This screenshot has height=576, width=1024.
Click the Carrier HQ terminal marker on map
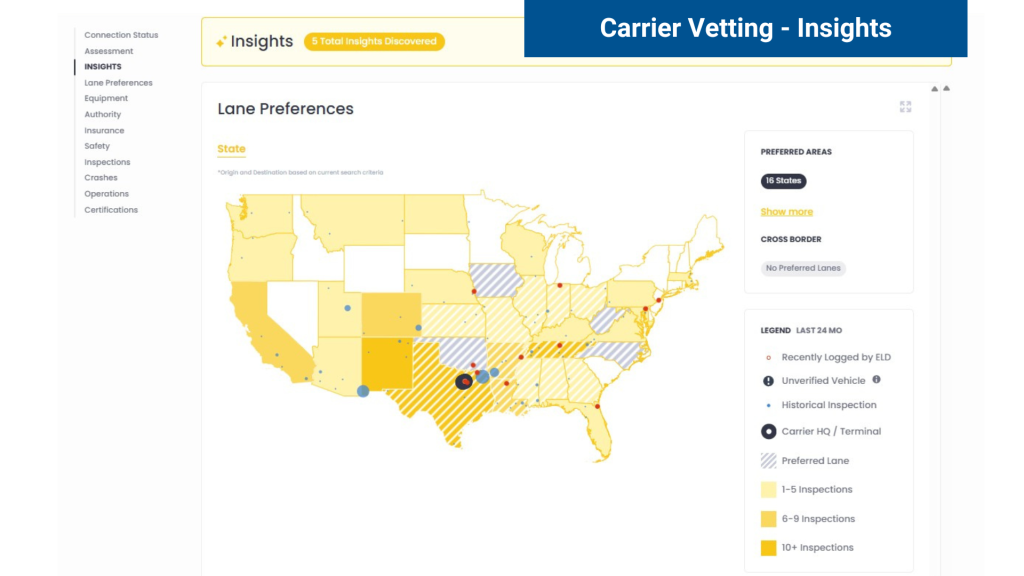tap(464, 381)
